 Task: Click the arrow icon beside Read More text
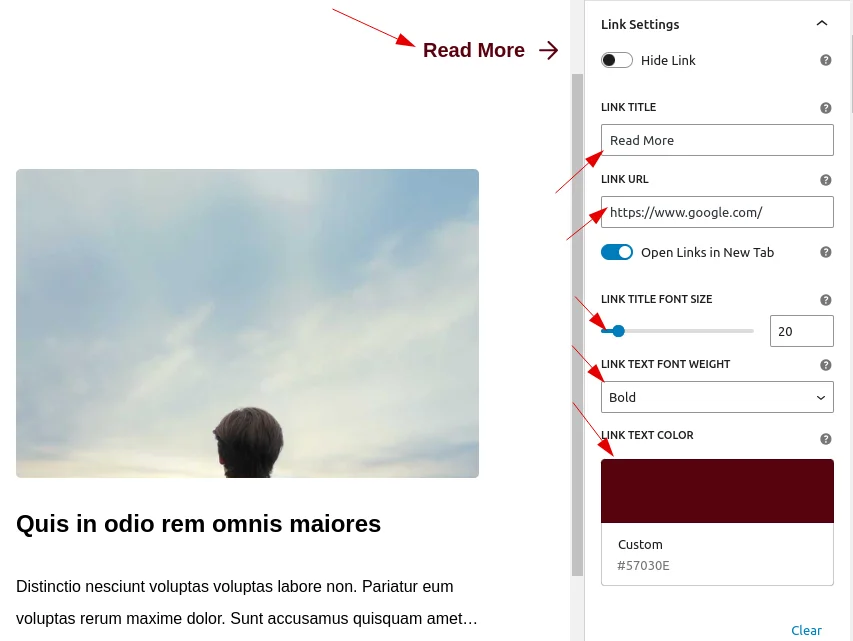tap(548, 50)
